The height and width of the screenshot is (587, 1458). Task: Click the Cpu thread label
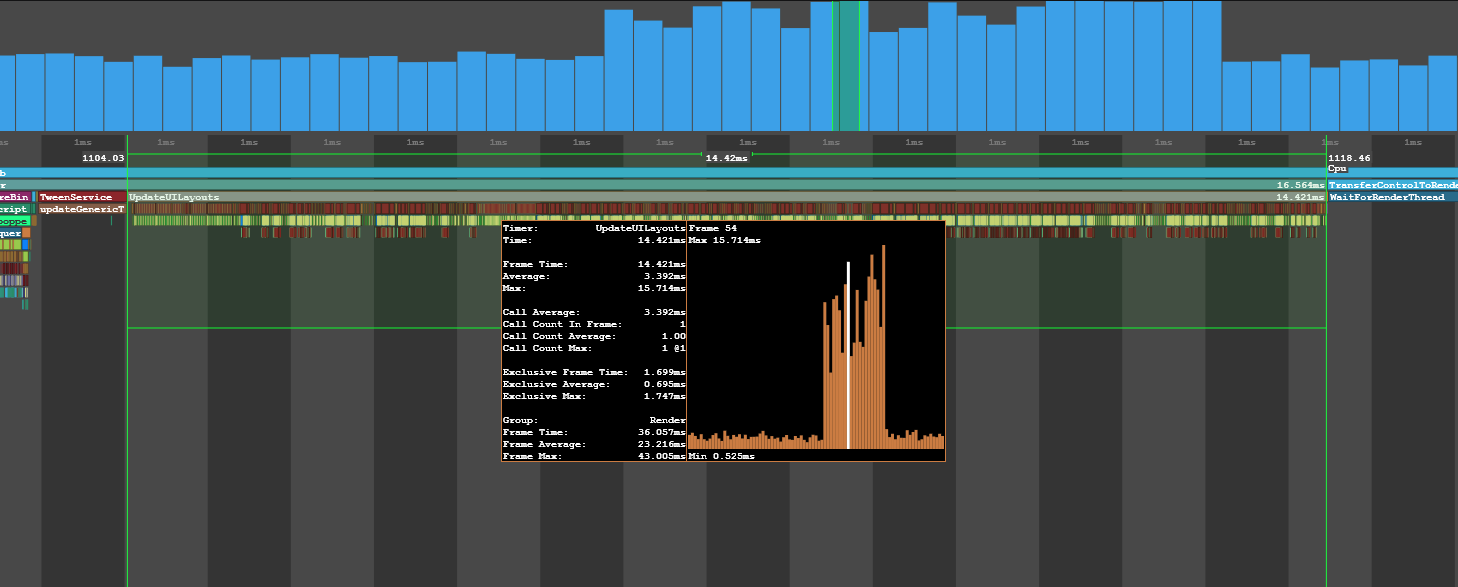click(1337, 169)
